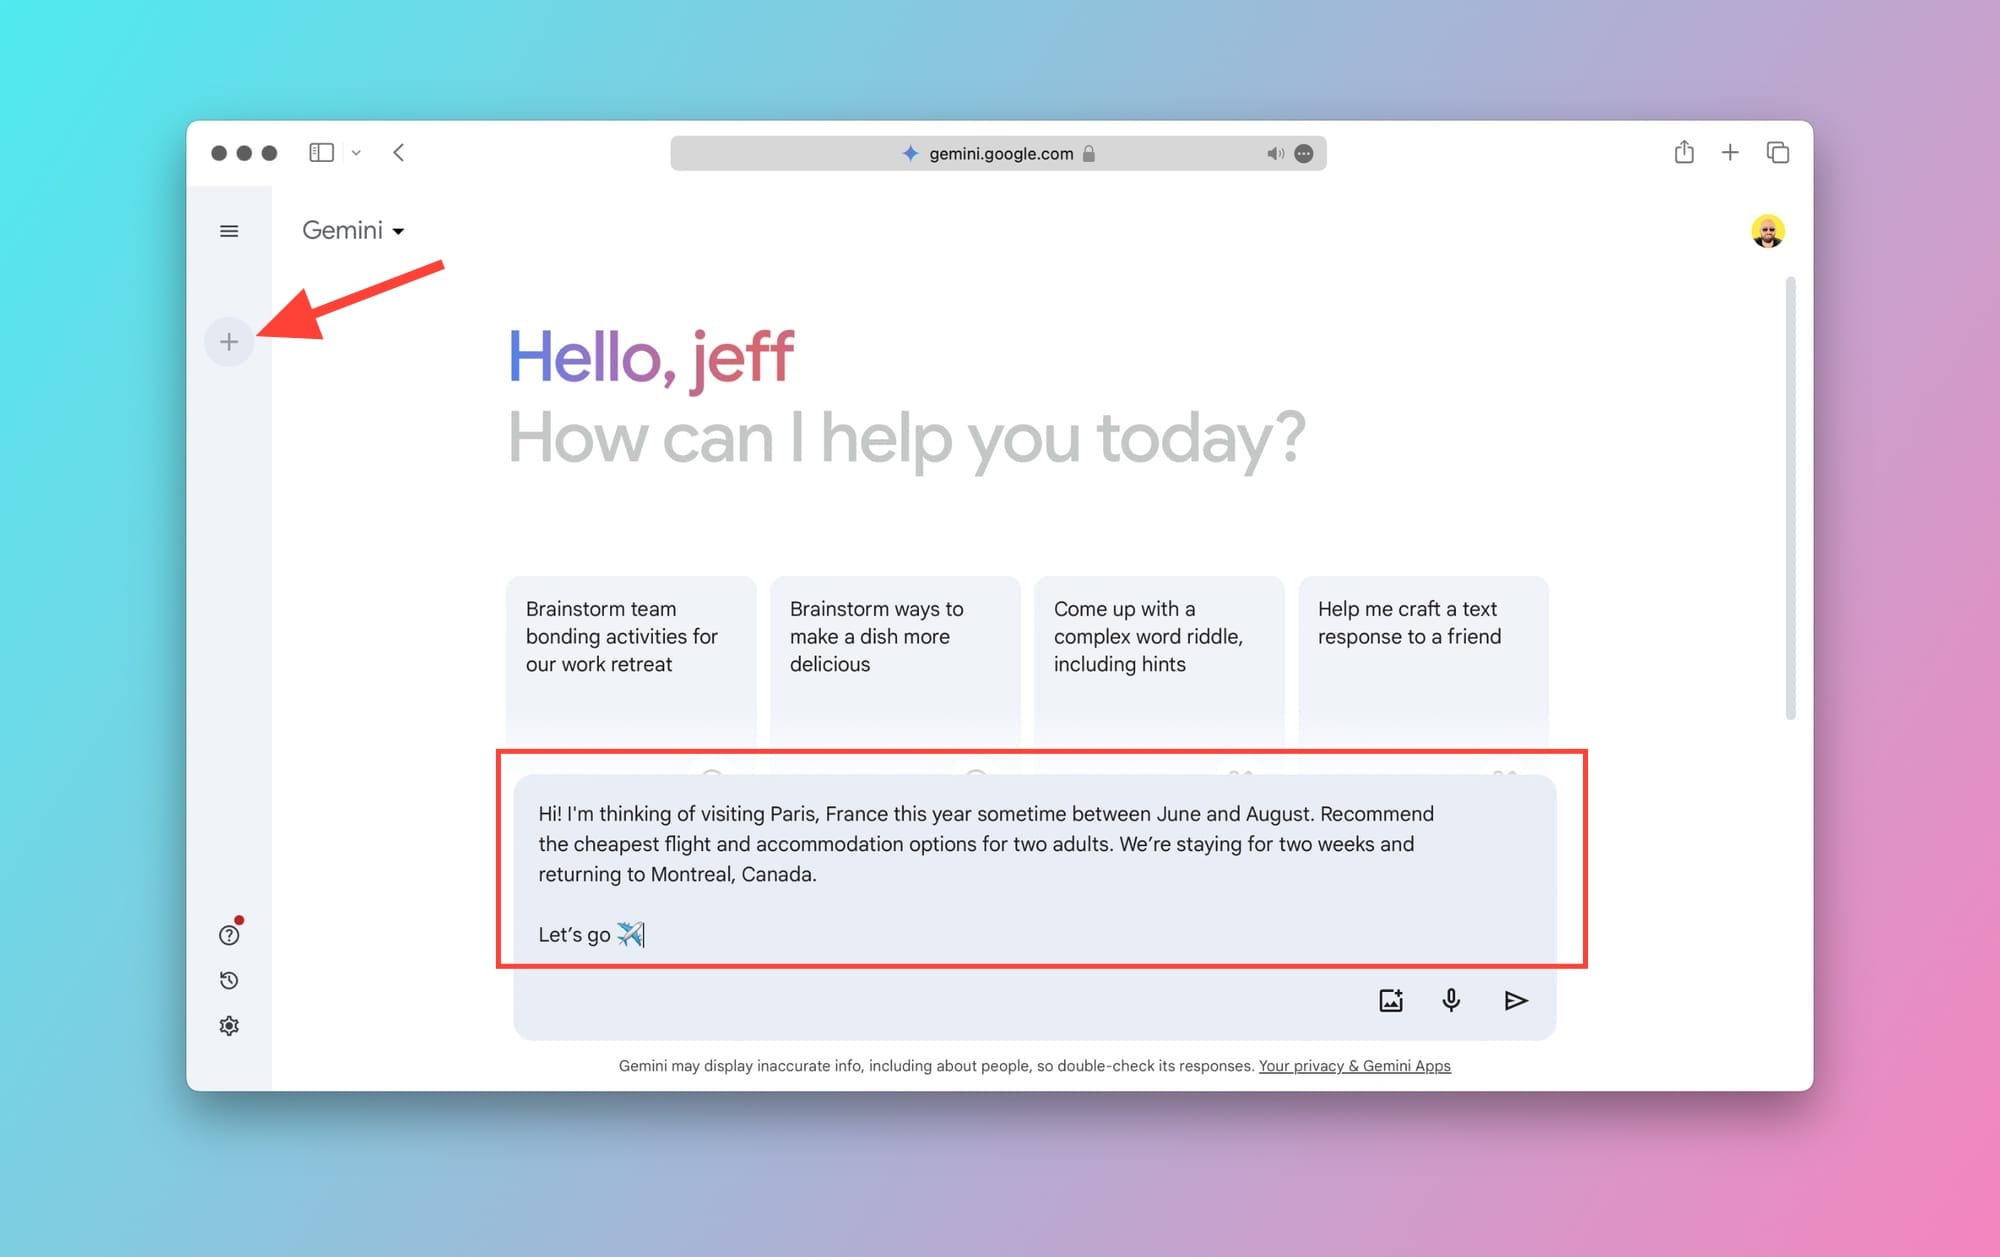The height and width of the screenshot is (1257, 2000).
Task: Click the microphone voice input icon
Action: click(1451, 999)
